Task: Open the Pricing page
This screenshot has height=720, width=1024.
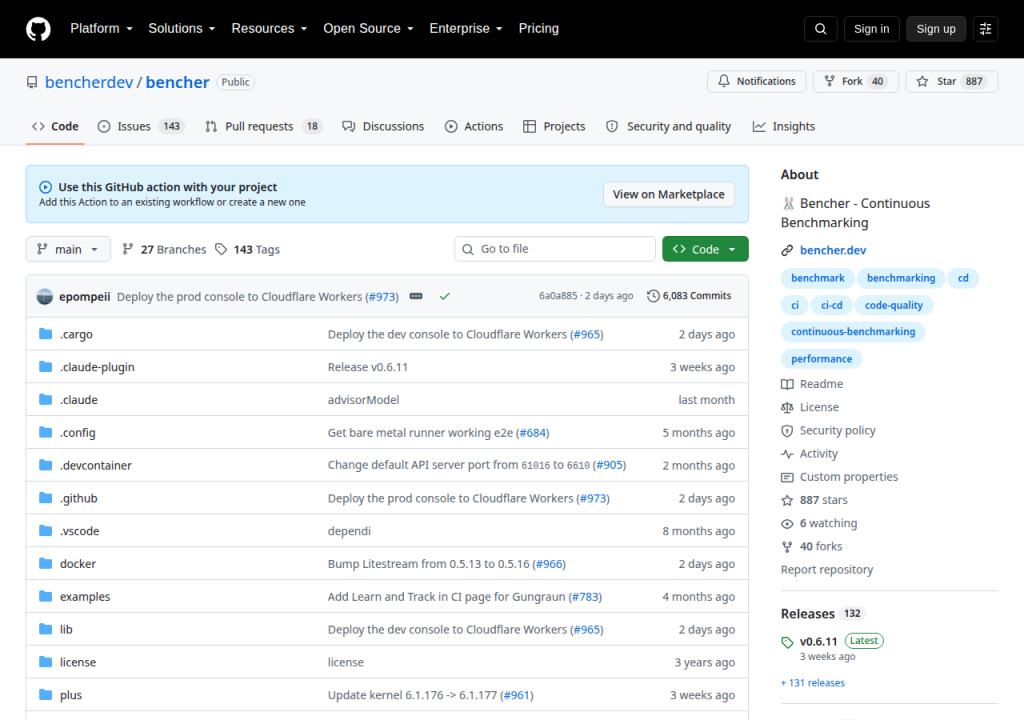Action: 539,29
